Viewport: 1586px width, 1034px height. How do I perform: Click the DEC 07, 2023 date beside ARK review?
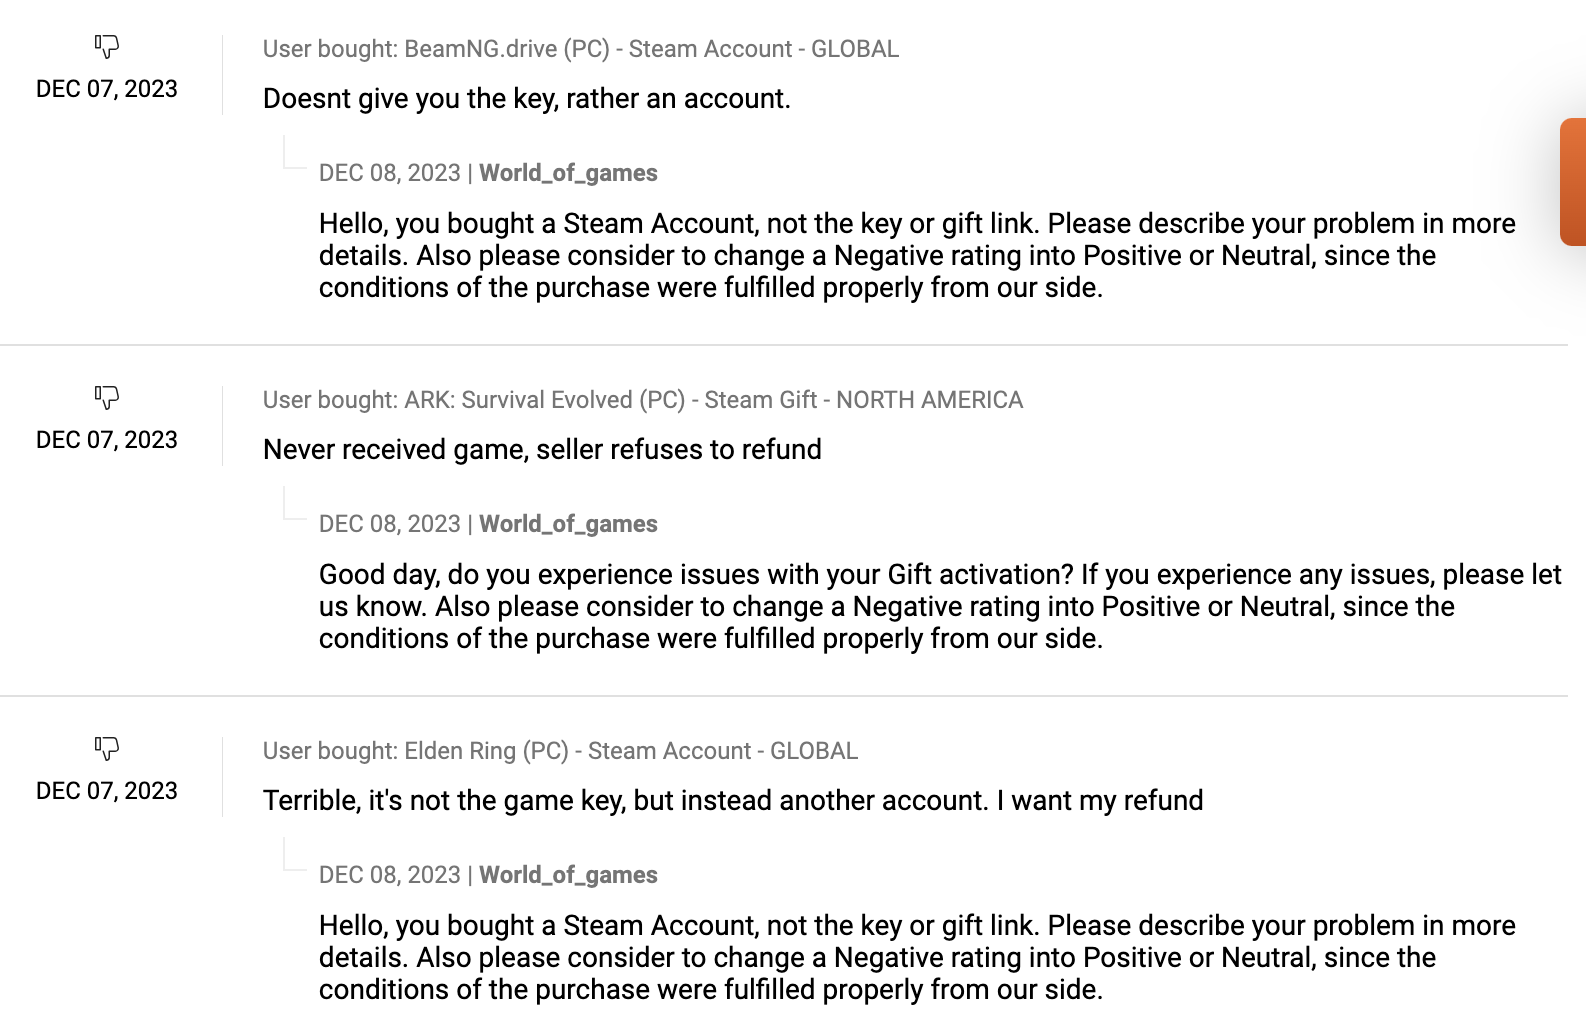pyautogui.click(x=107, y=440)
